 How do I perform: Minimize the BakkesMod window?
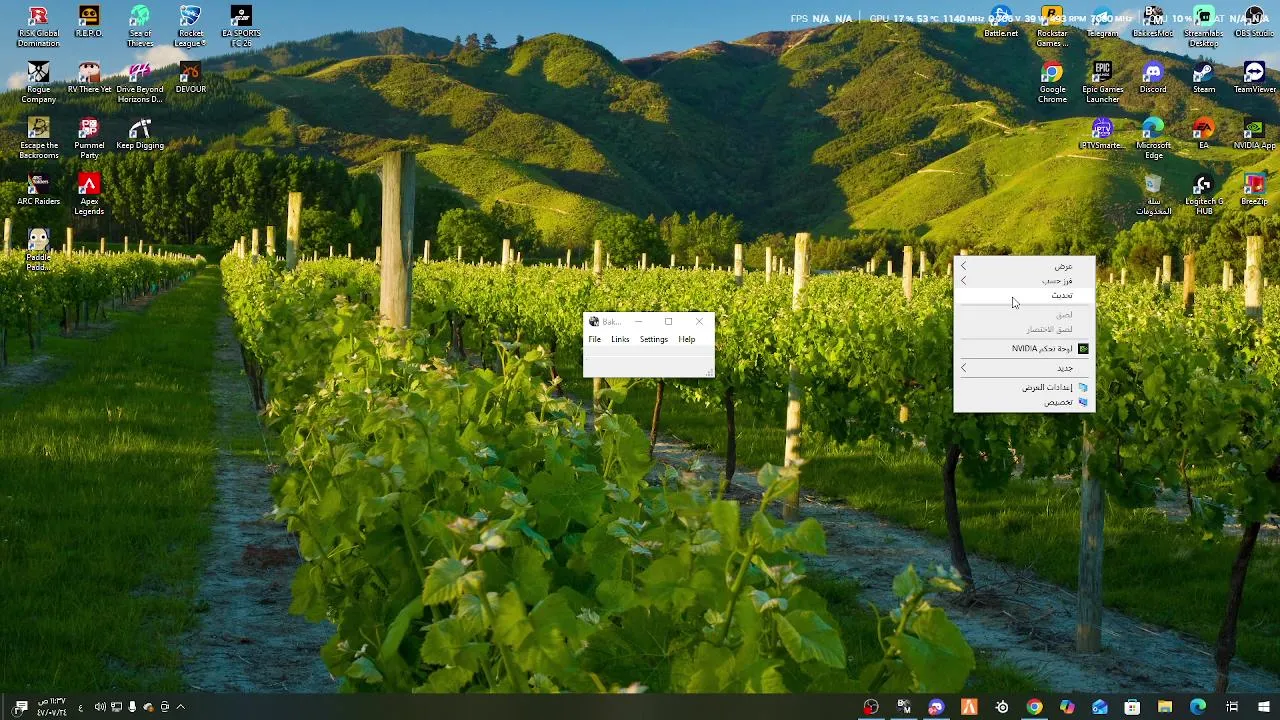(638, 322)
